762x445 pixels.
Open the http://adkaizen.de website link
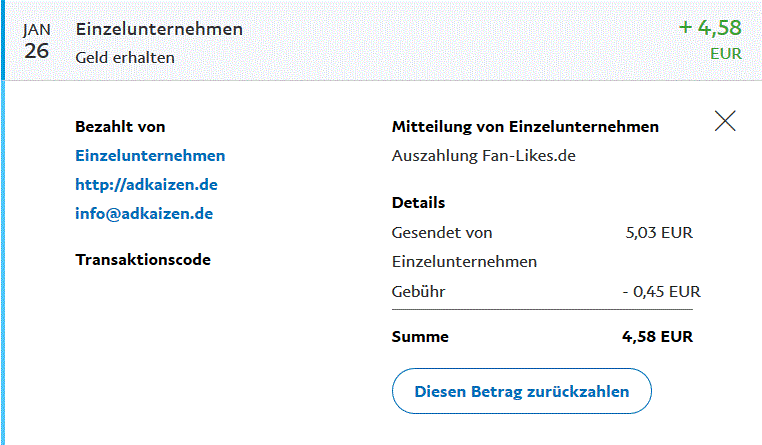(146, 184)
